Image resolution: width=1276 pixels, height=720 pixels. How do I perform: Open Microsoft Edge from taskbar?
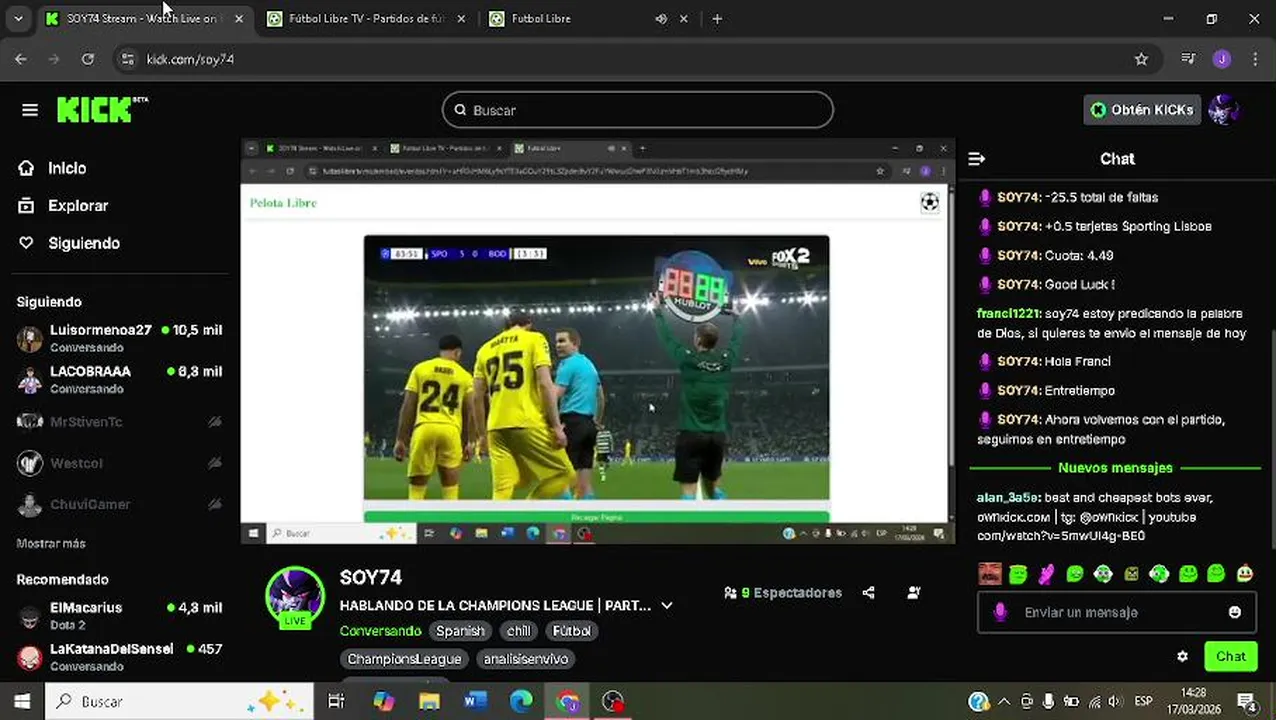coord(521,702)
